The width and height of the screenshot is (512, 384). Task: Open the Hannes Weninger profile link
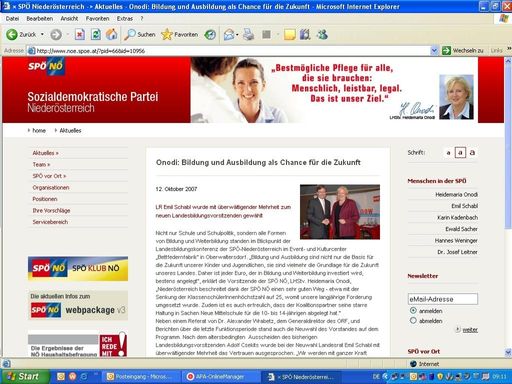[x=456, y=240]
